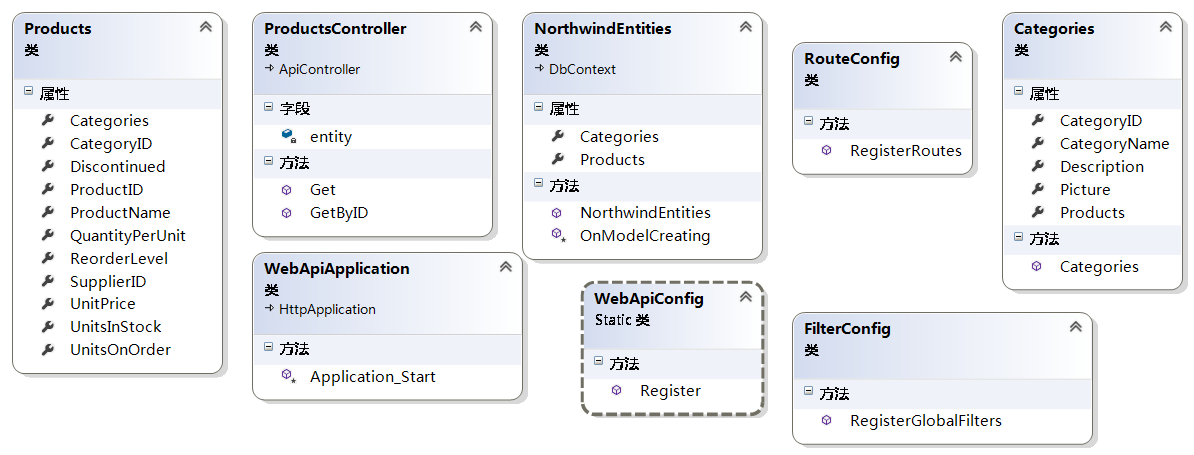This screenshot has width=1194, height=455.
Task: Collapse 方法 section in RouteConfig
Action: click(x=809, y=121)
